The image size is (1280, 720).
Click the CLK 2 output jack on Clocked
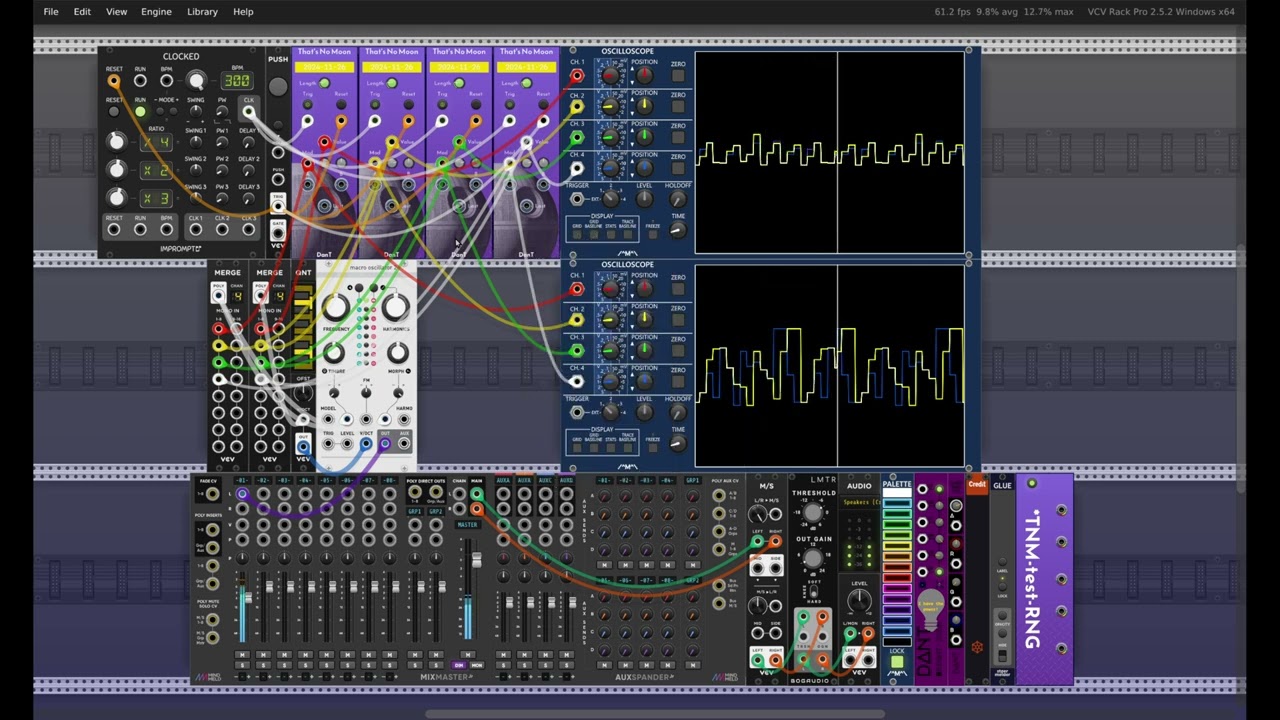(222, 230)
